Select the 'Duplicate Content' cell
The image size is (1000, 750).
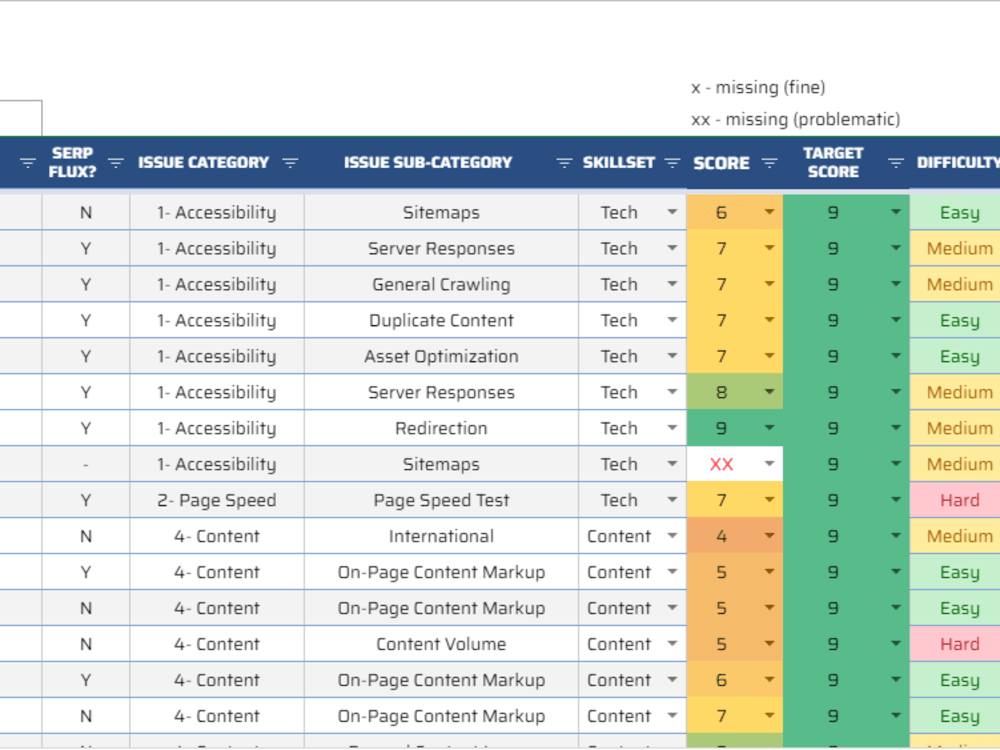coord(441,320)
